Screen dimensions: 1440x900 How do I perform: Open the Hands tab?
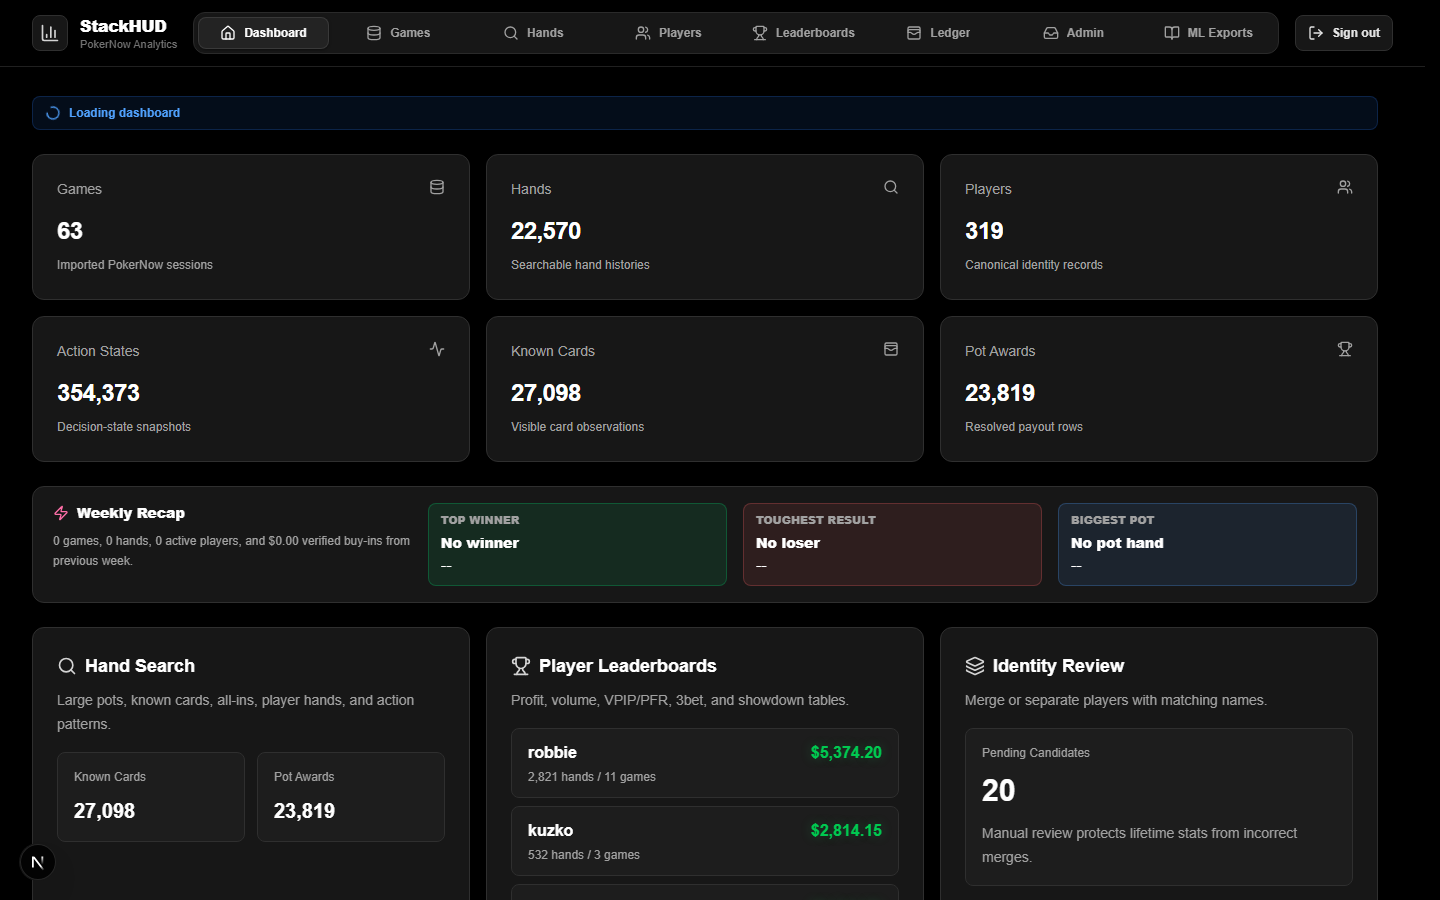[x=533, y=33]
